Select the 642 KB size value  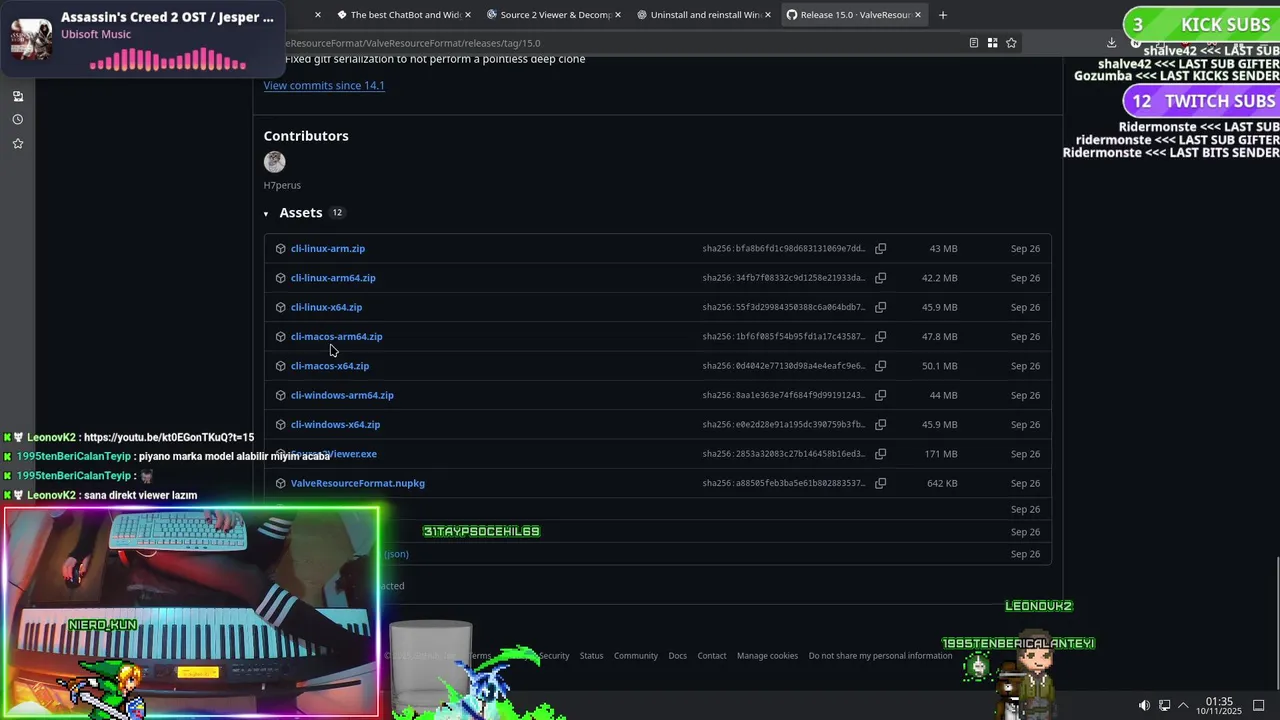tap(942, 483)
